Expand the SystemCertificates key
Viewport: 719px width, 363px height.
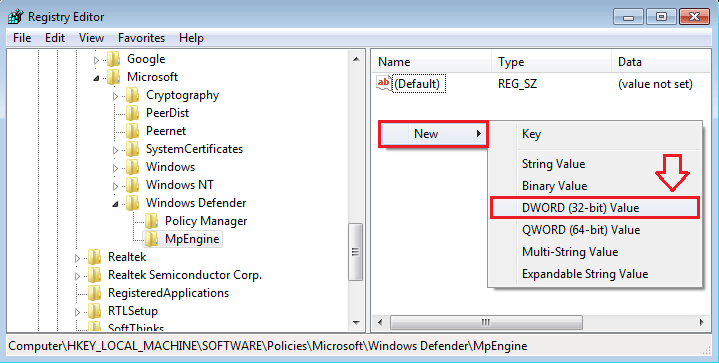[116, 150]
